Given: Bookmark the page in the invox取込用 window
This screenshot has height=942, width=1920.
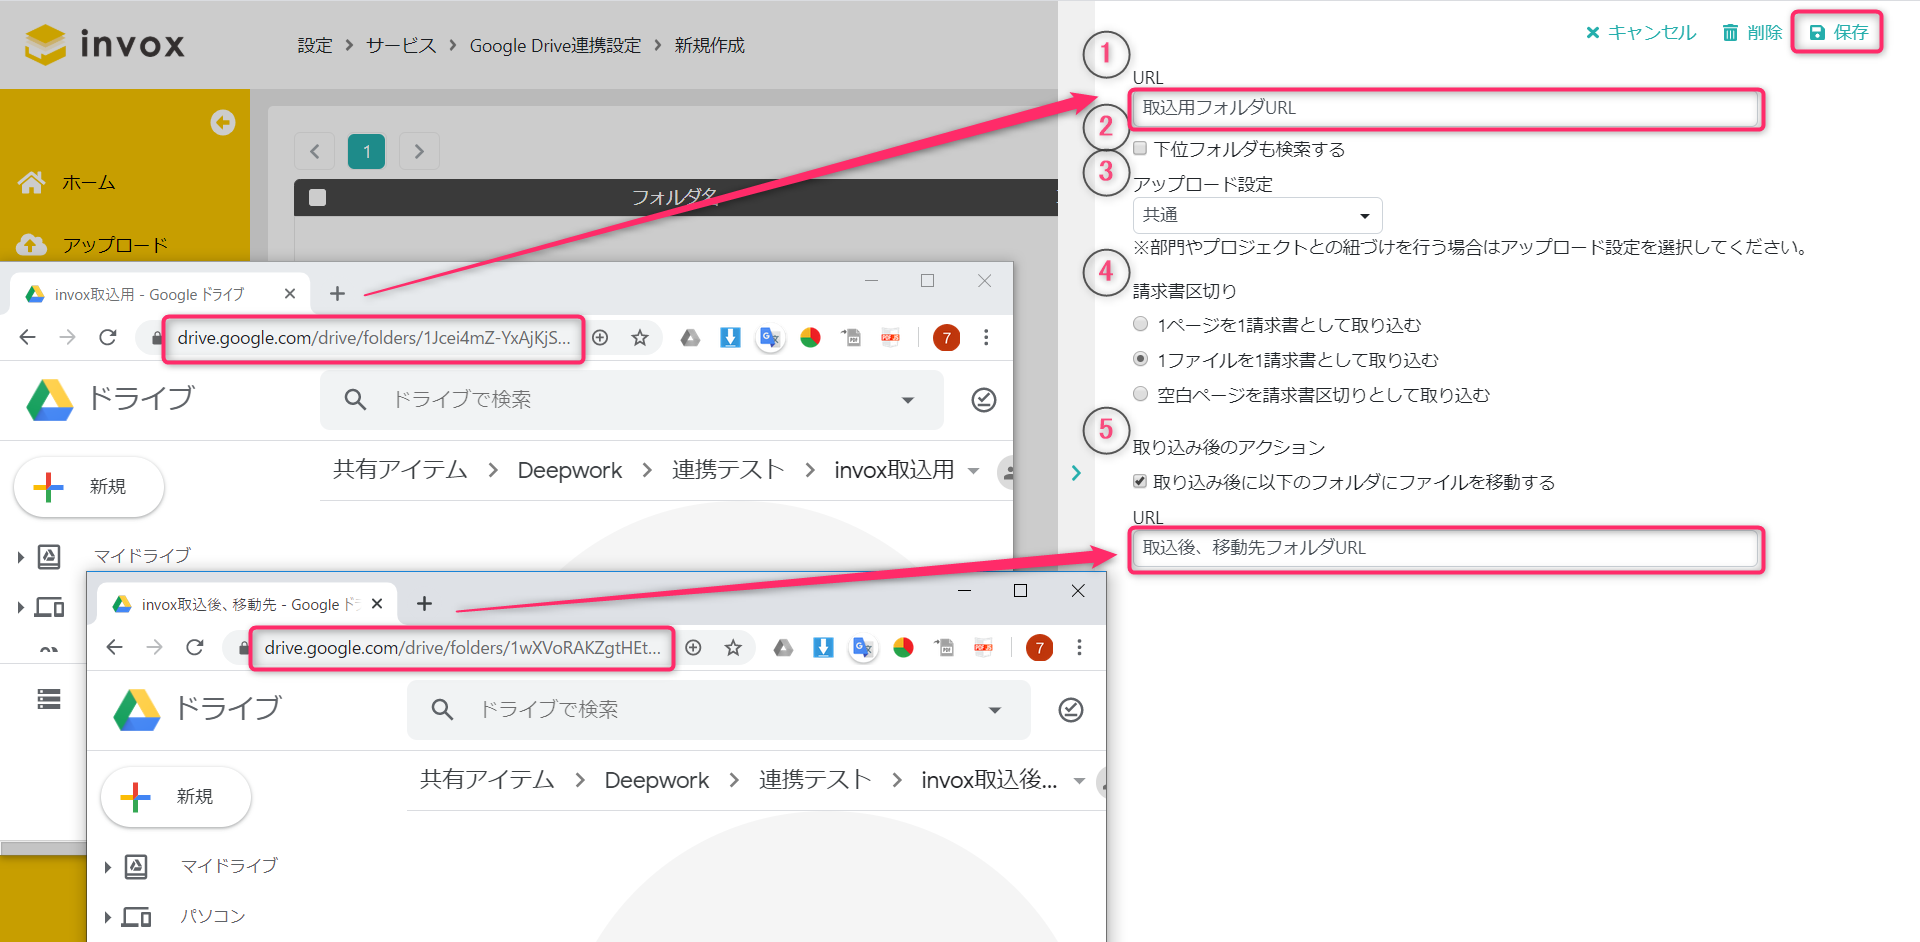Looking at the screenshot, I should coord(640,338).
